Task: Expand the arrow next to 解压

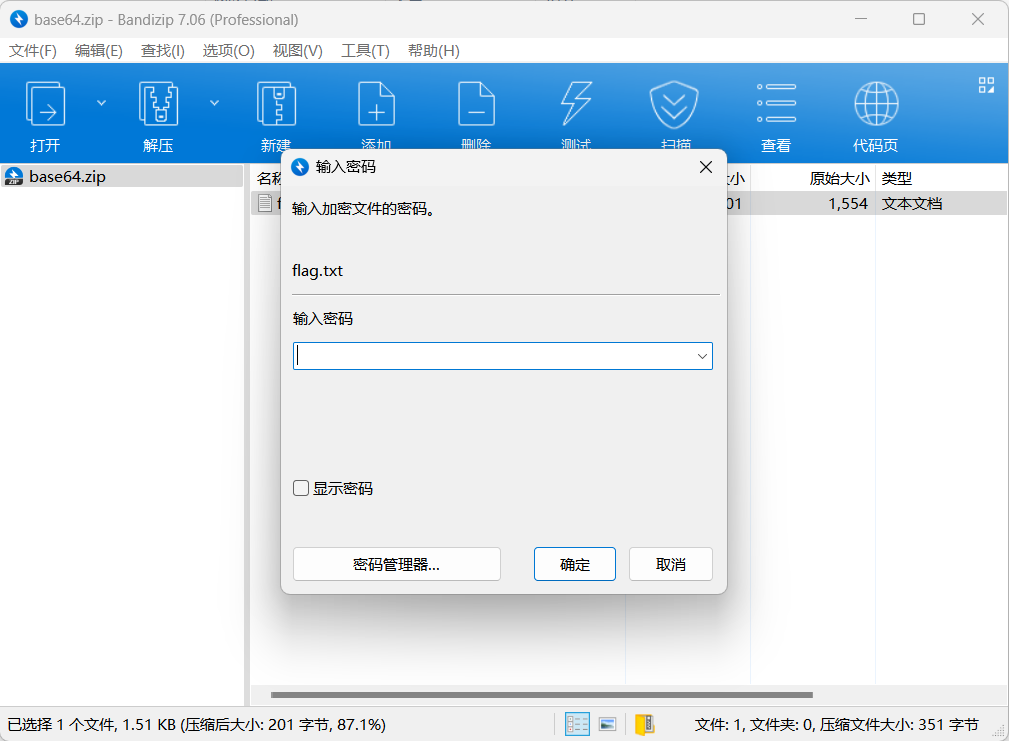Action: click(214, 102)
